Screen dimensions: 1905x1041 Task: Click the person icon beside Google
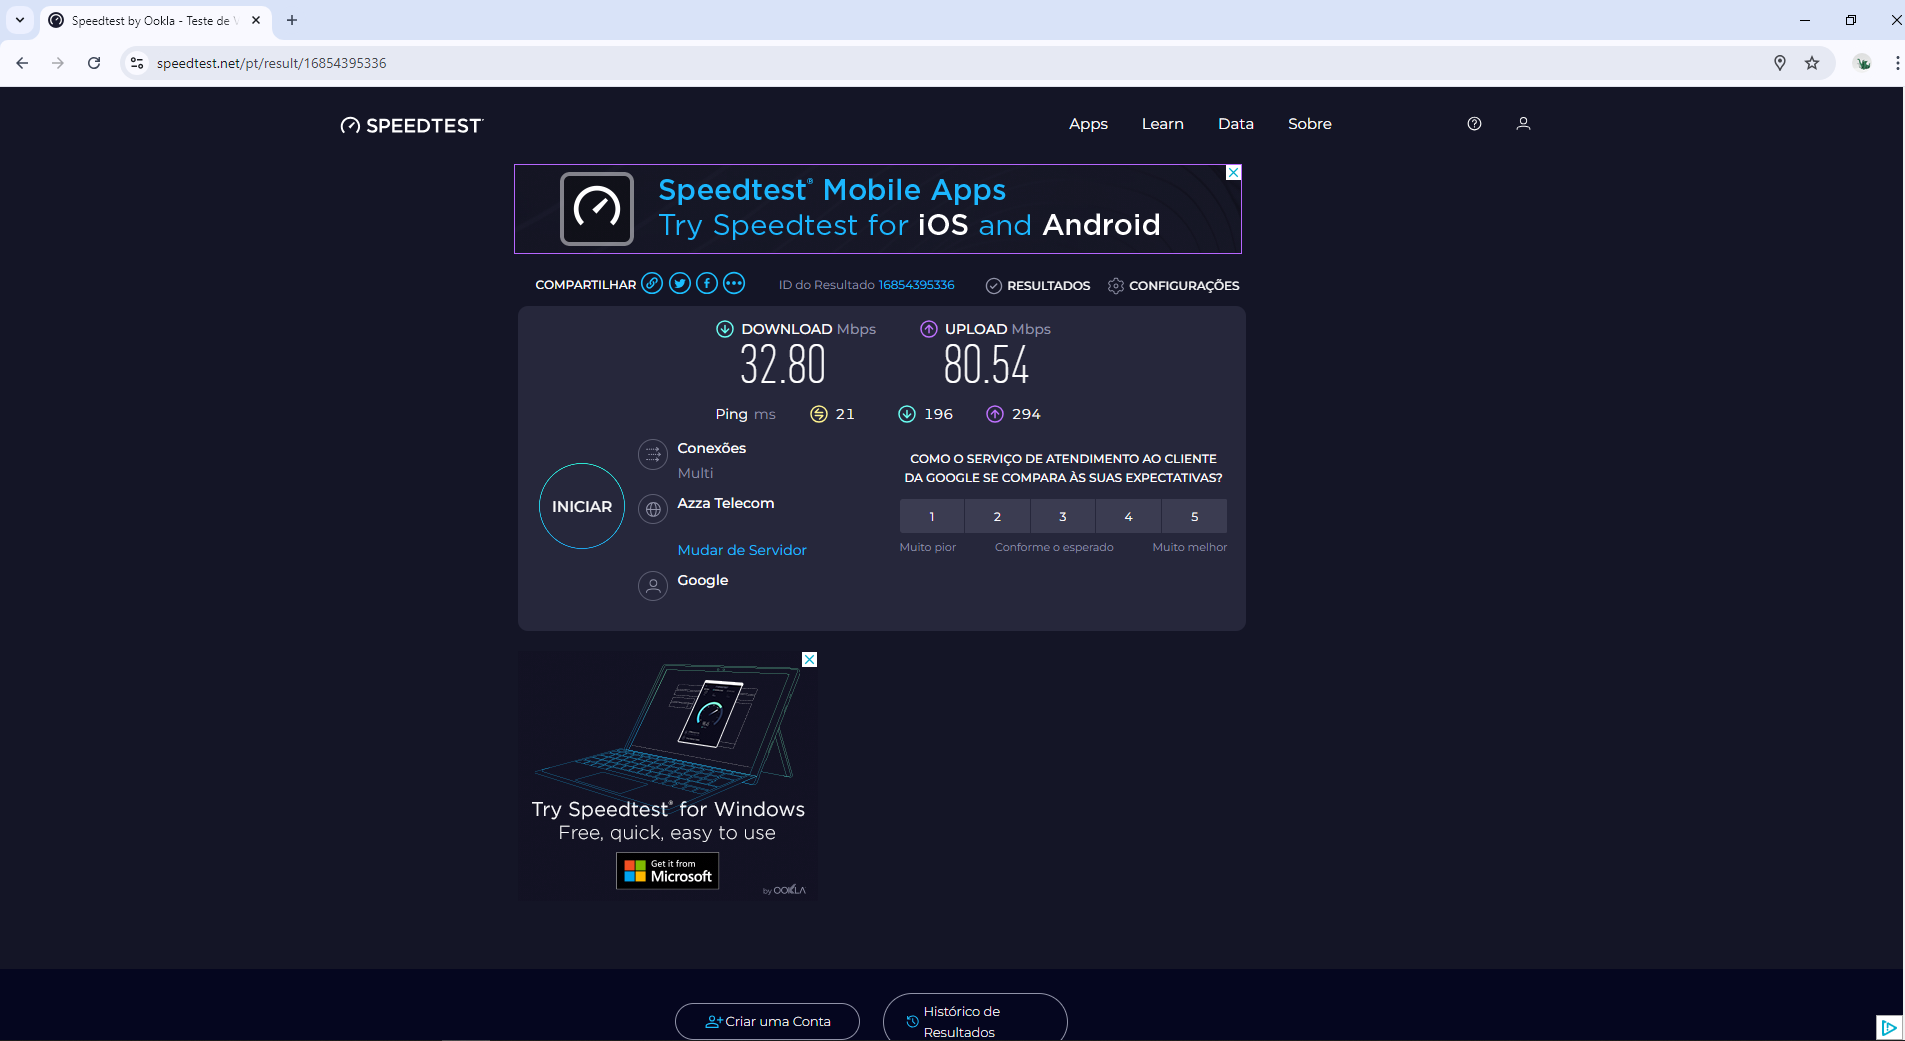(653, 586)
